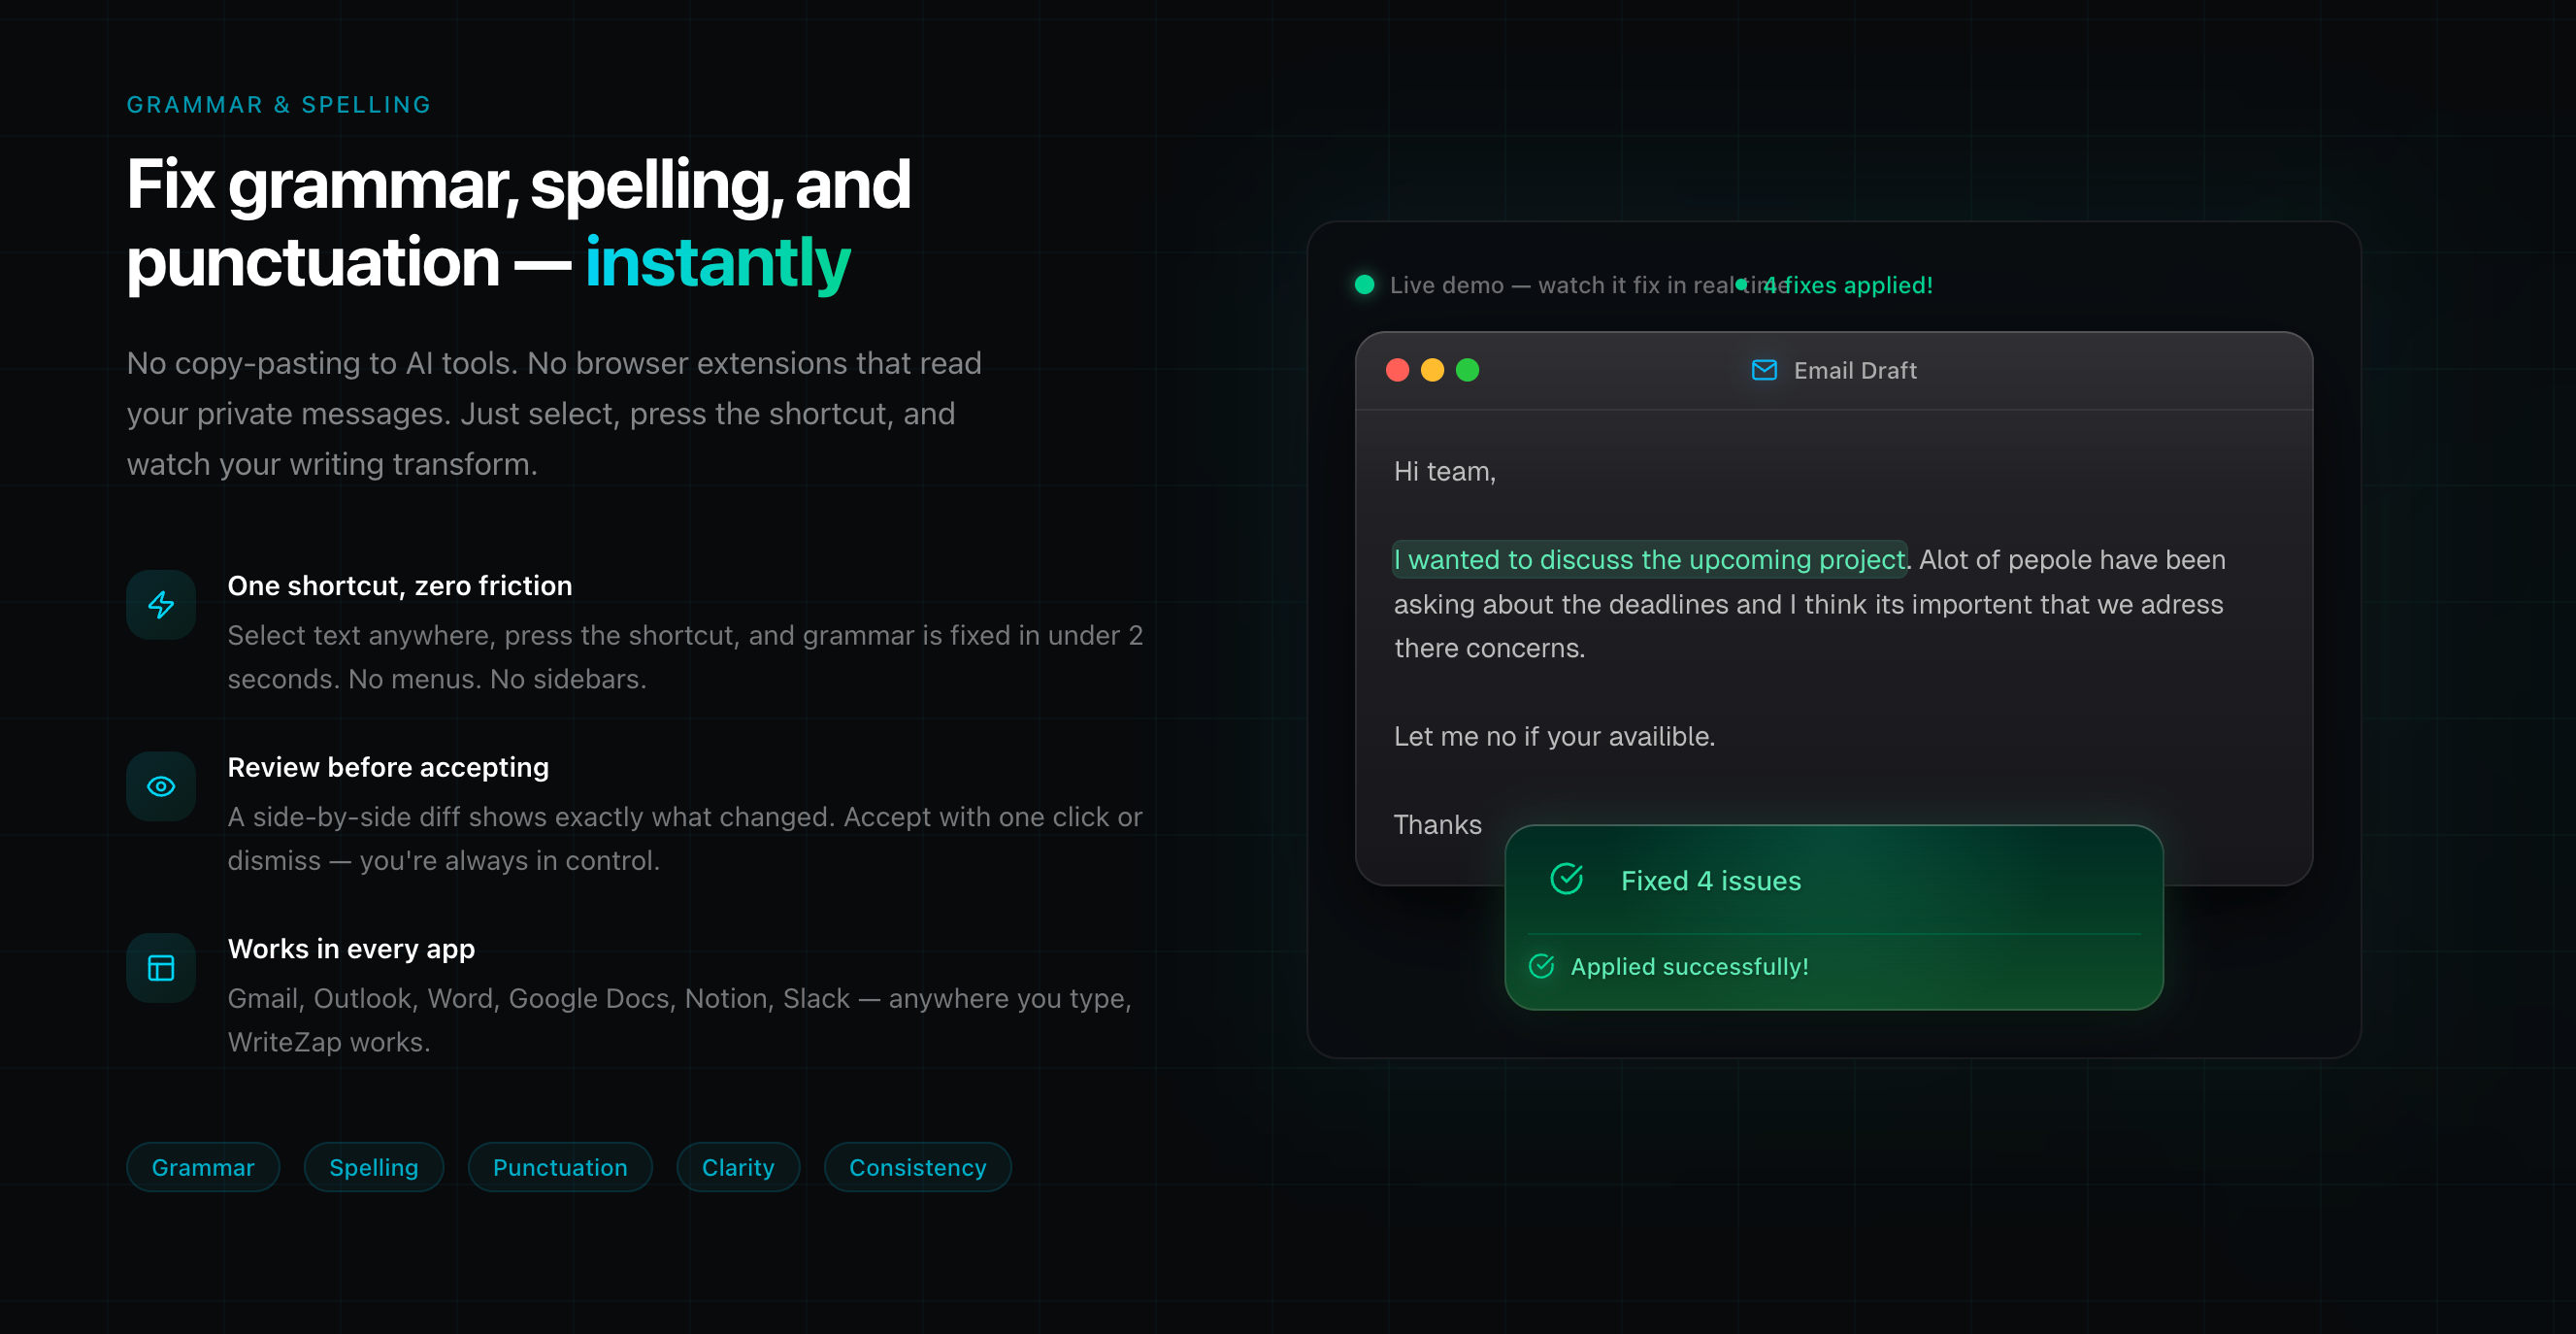Click the Applied successfully progress toast
The width and height of the screenshot is (2576, 1334).
1690,966
